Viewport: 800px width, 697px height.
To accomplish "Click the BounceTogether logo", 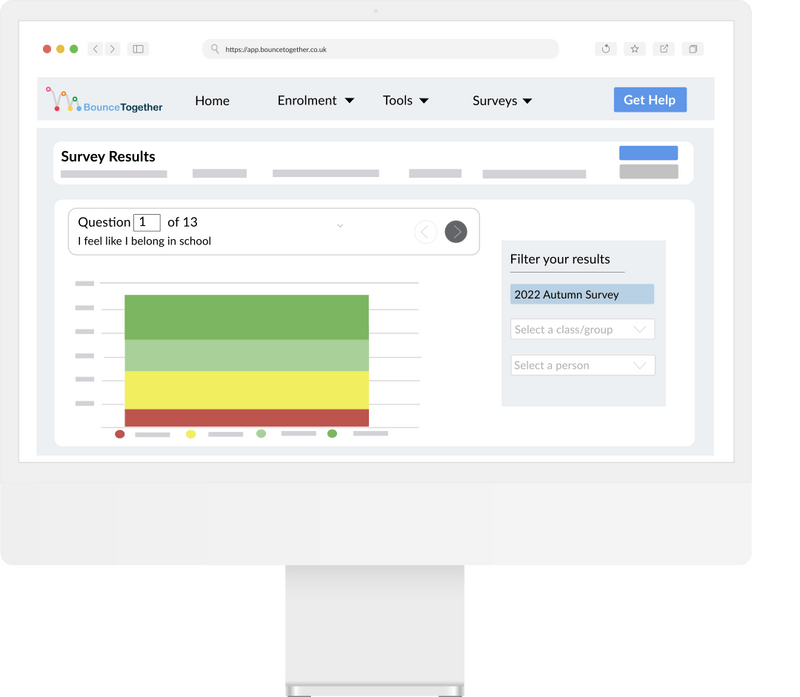I will tap(104, 99).
